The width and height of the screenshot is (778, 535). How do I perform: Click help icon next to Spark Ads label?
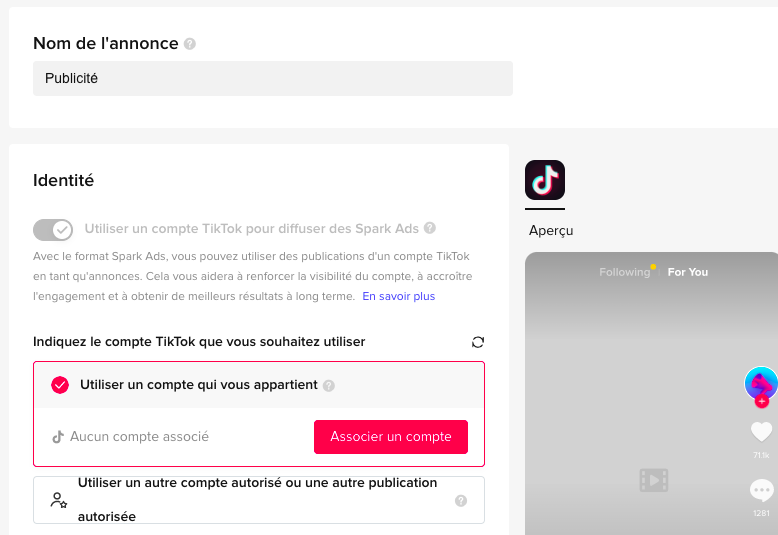430,228
